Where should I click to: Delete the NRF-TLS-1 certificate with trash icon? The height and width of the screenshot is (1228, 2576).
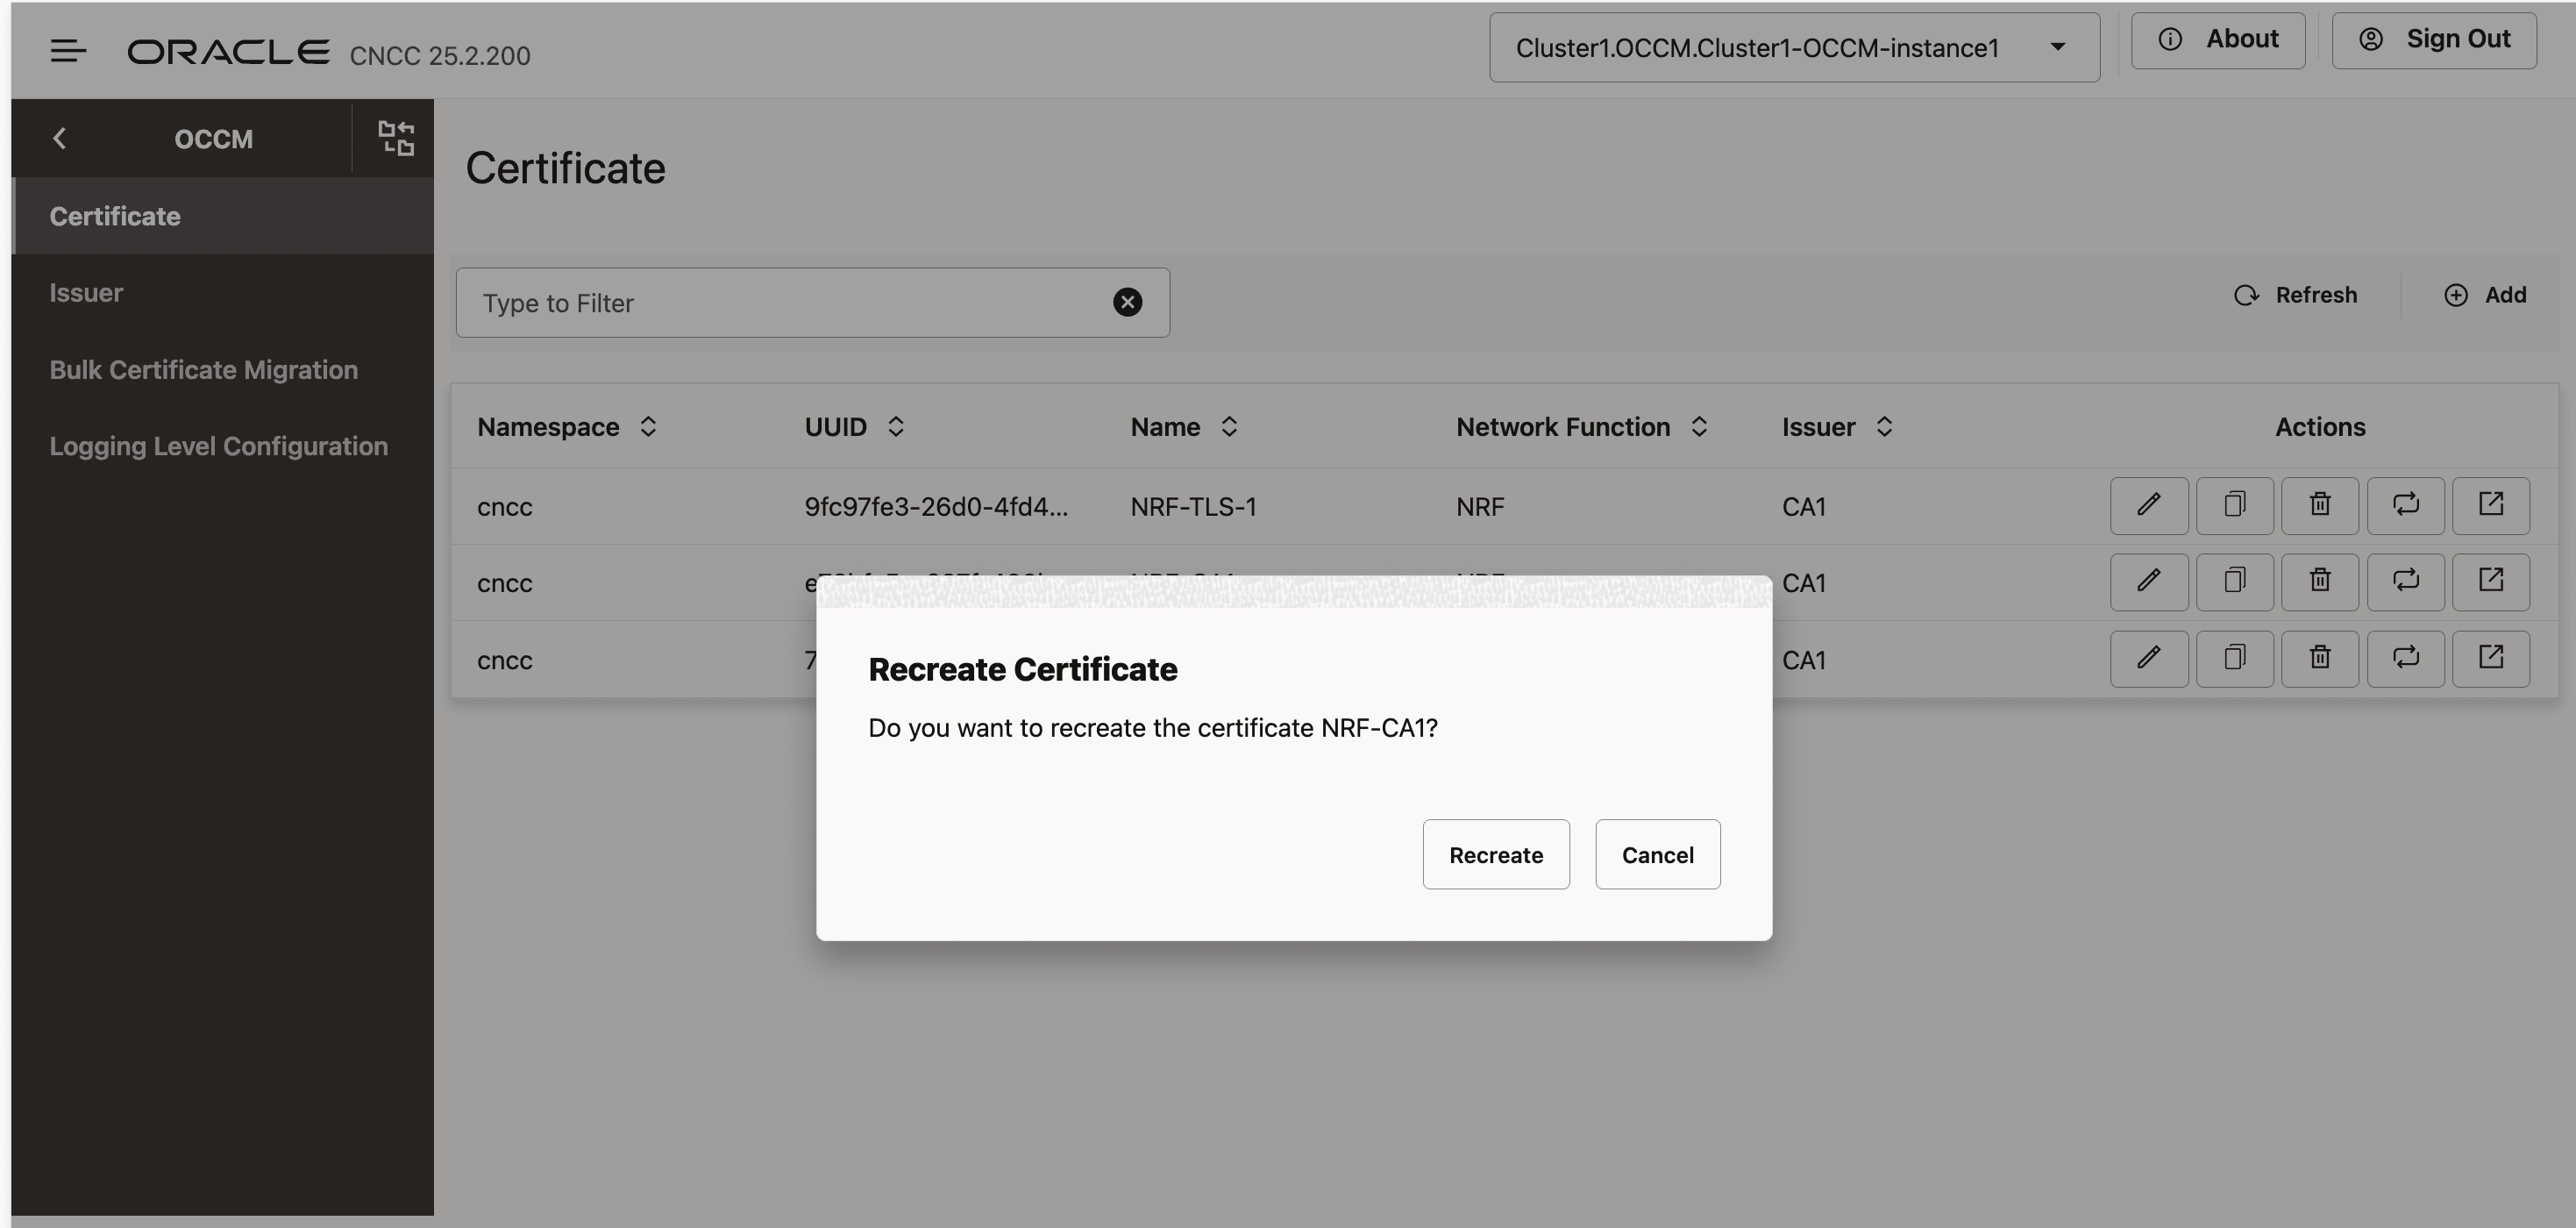(x=2320, y=505)
